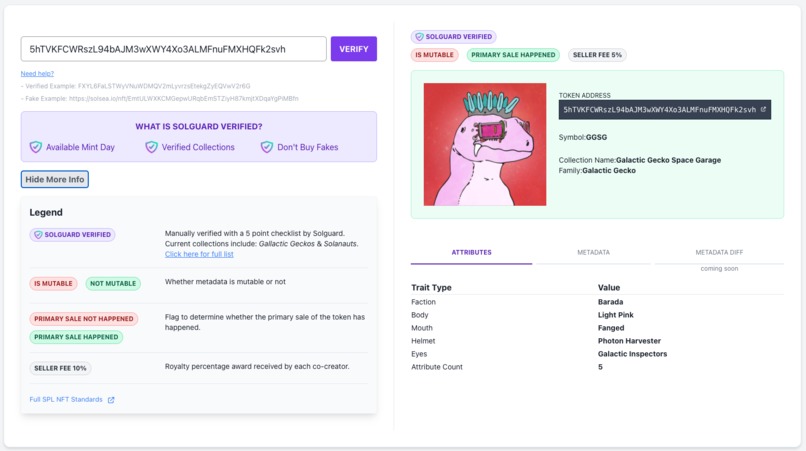Click 'Royalty percentage award' description text
The width and height of the screenshot is (806, 451).
tap(257, 366)
